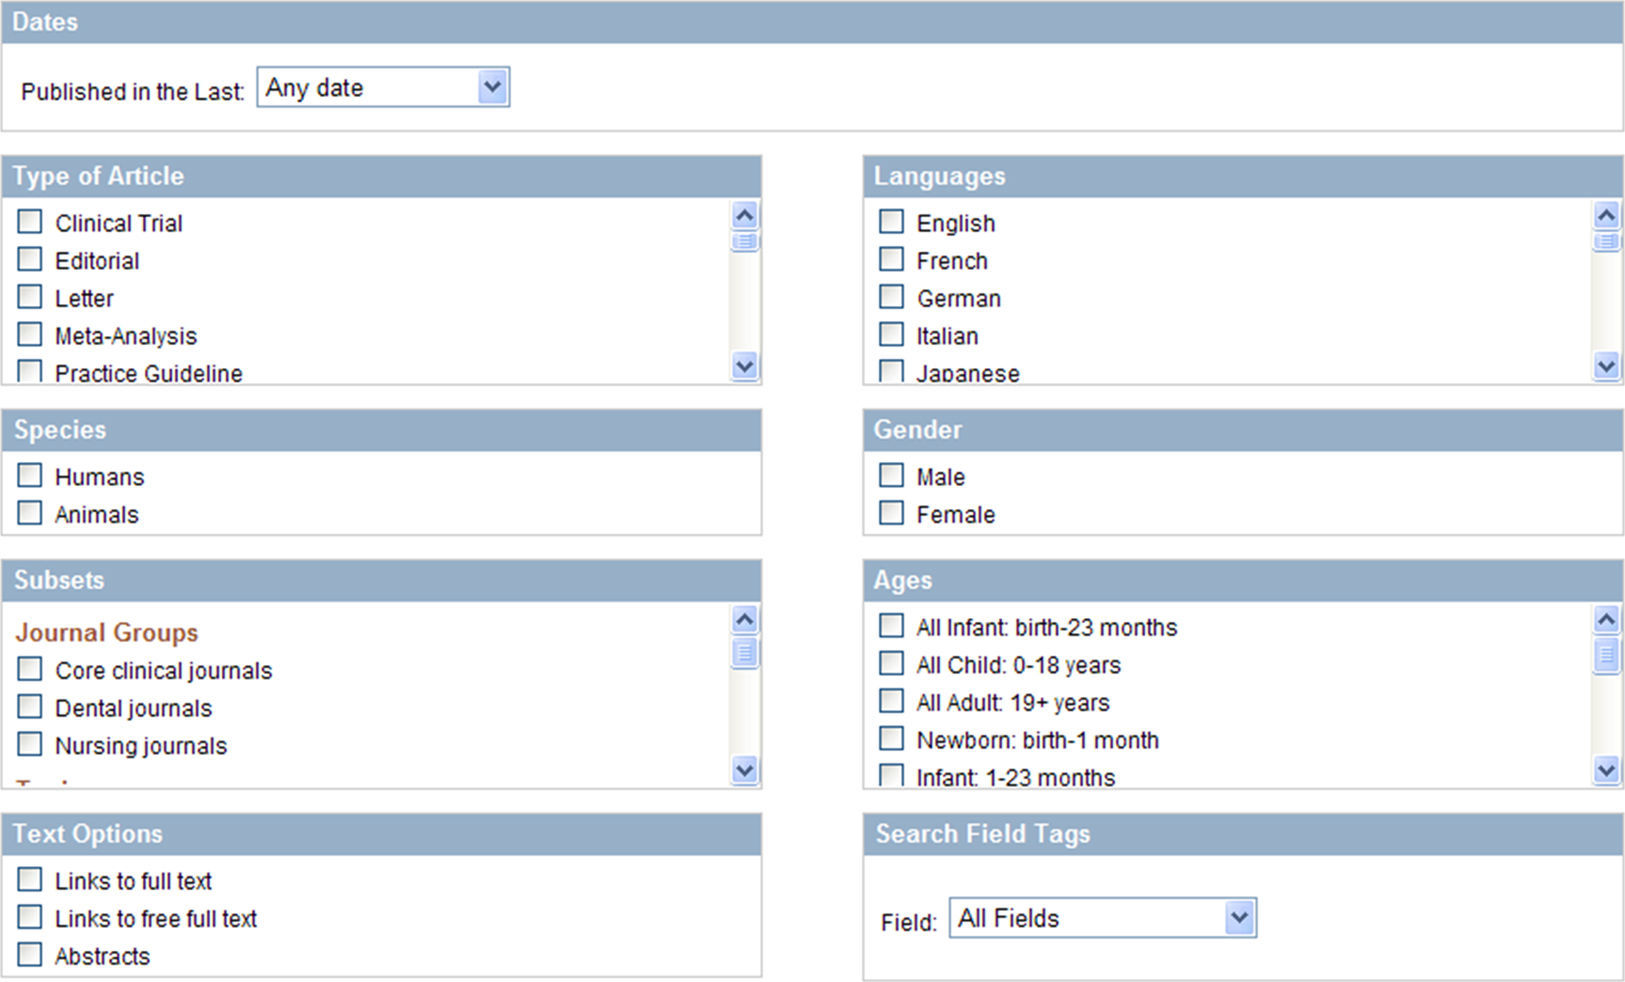Check the Clinical Trial checkbox
The width and height of the screenshot is (1625, 982).
(x=30, y=221)
